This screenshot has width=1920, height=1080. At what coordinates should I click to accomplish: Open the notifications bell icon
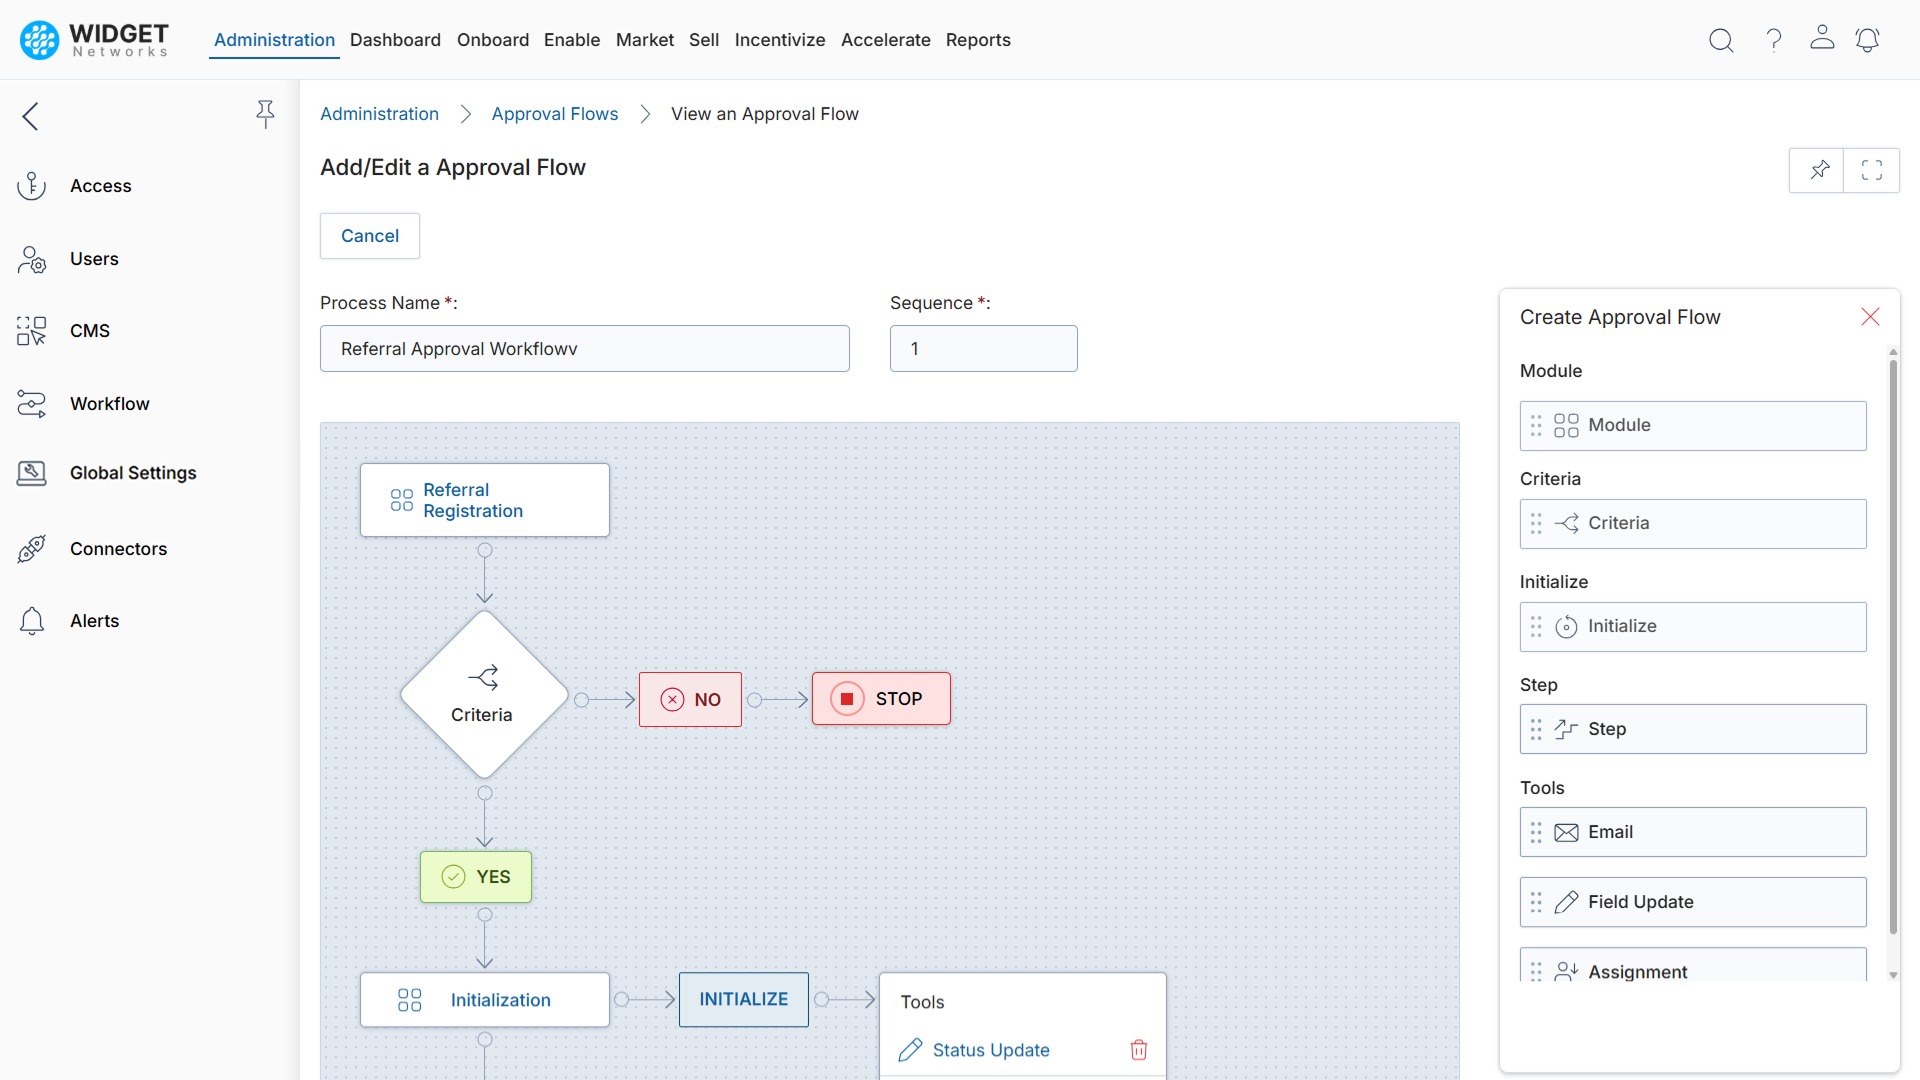click(1868, 40)
